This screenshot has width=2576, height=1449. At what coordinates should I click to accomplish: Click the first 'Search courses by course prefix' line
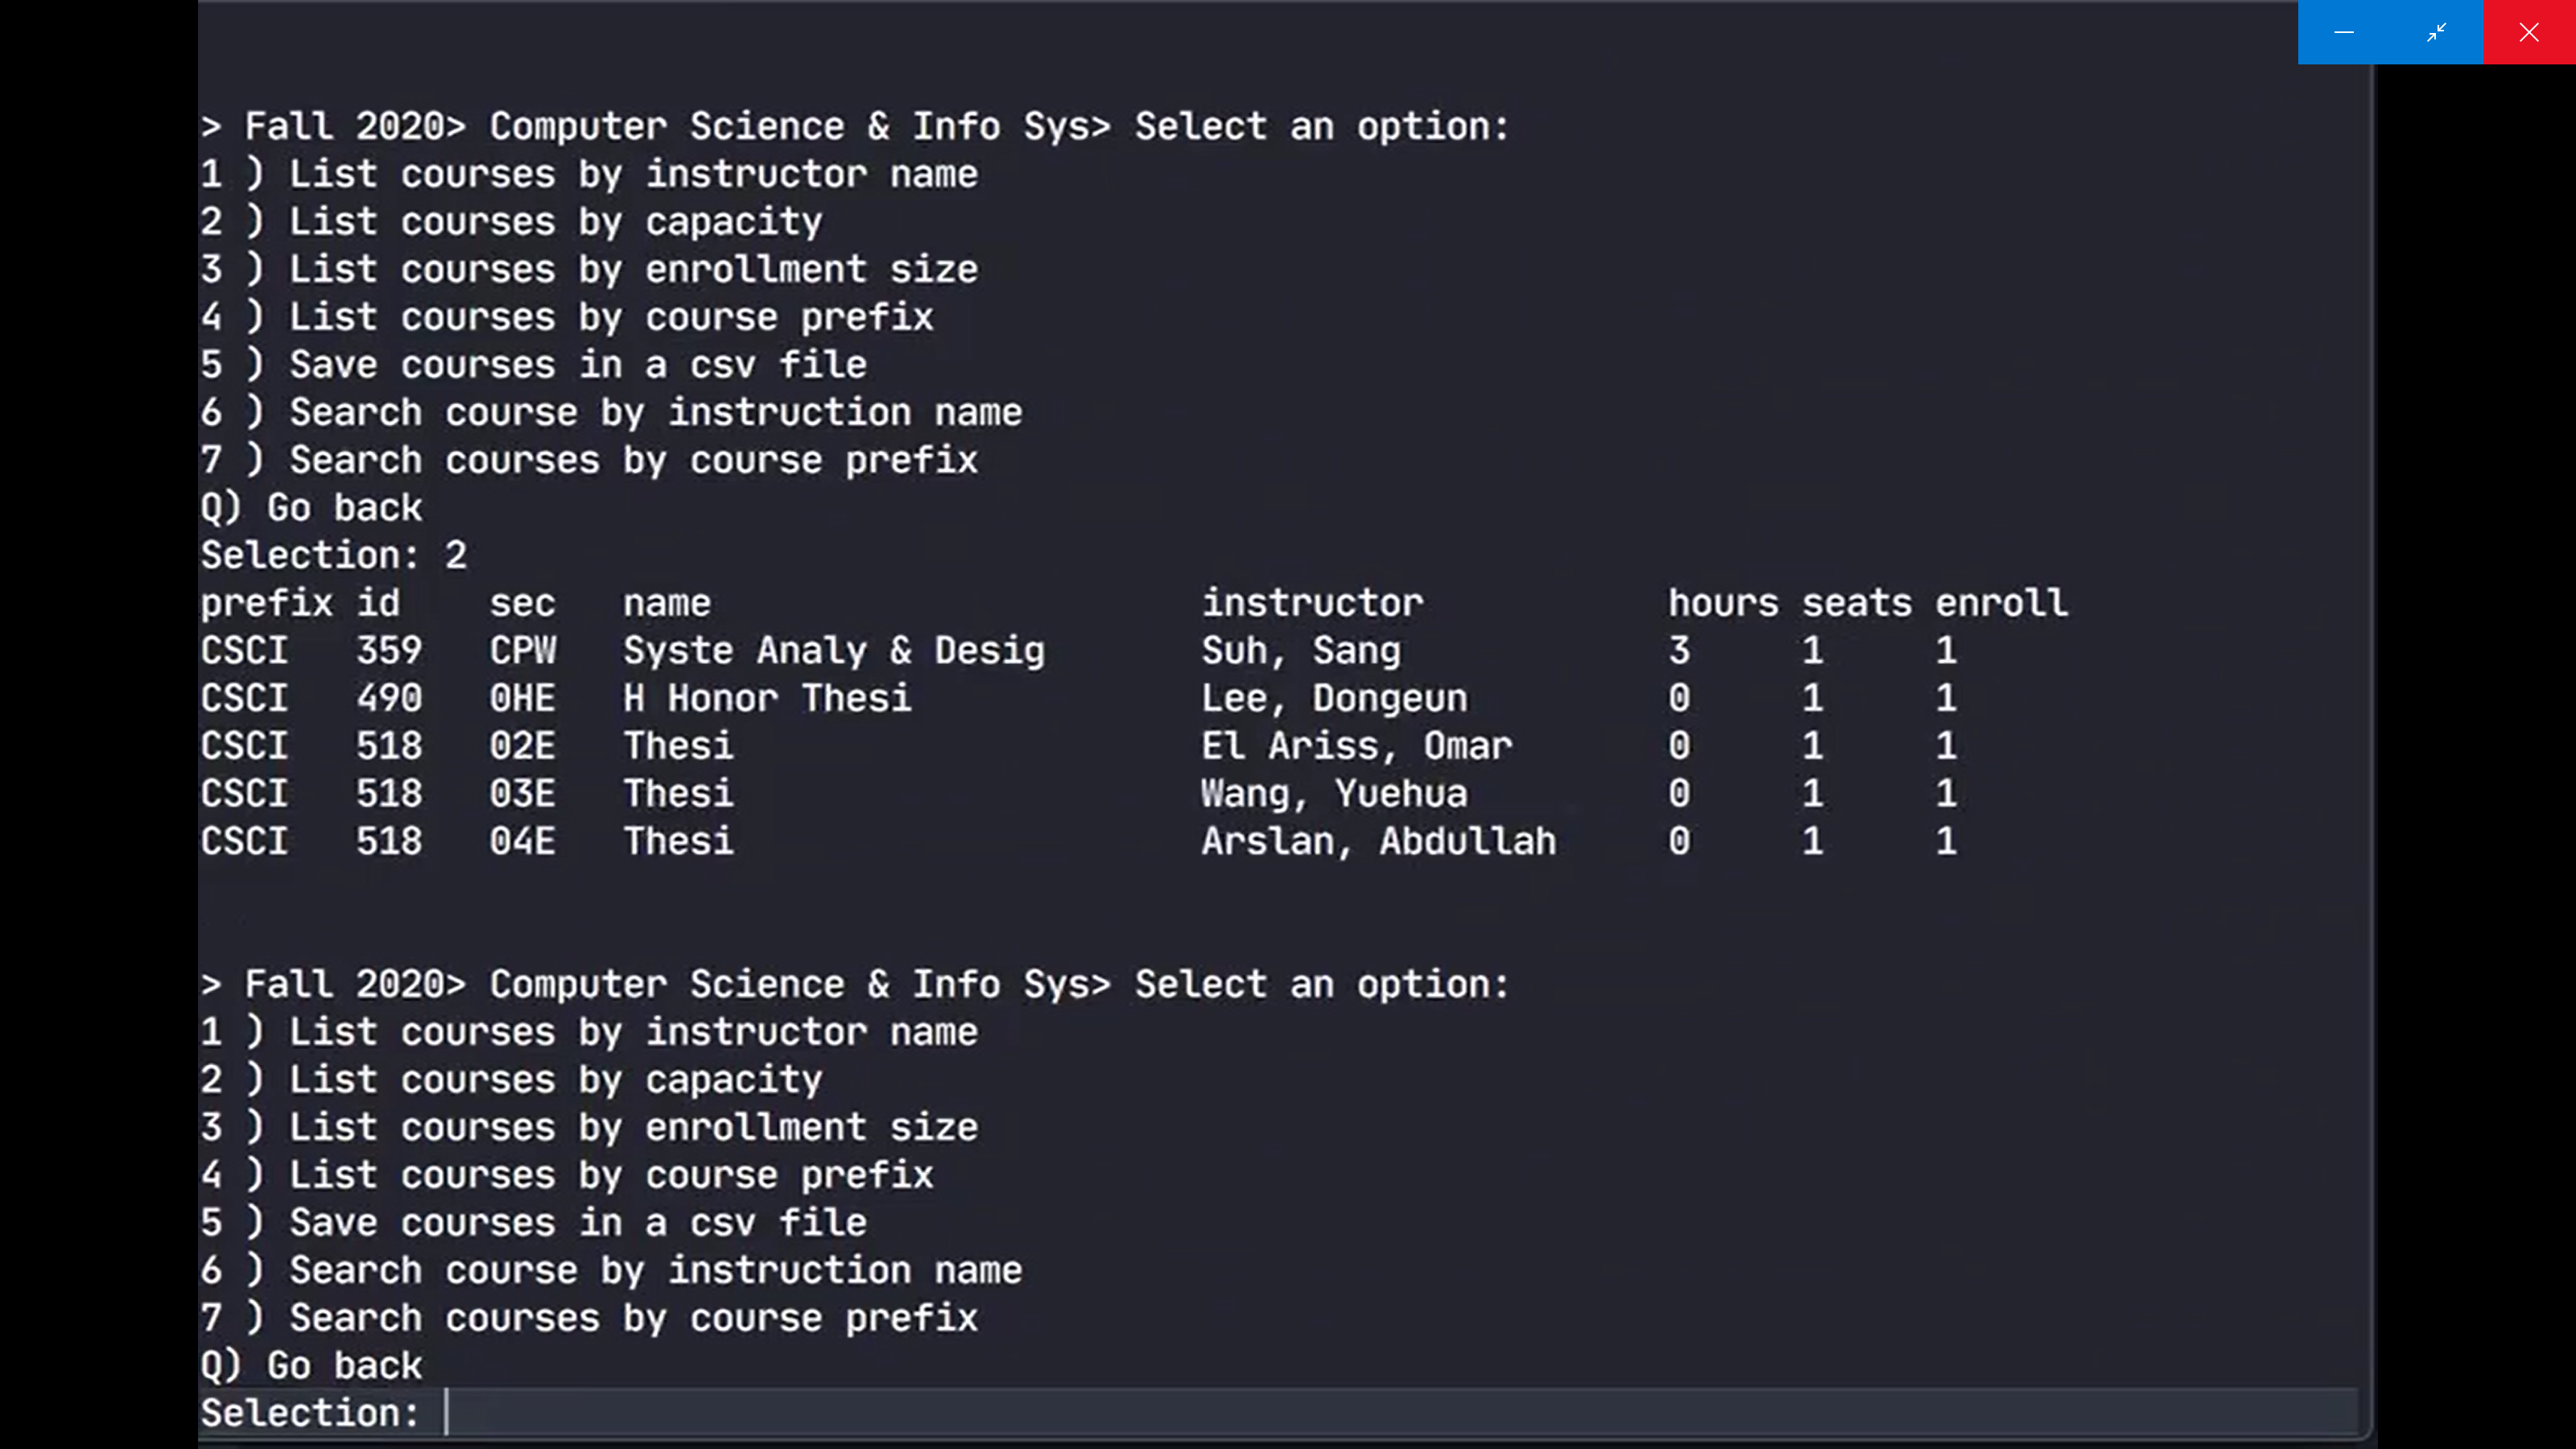pyautogui.click(x=589, y=461)
